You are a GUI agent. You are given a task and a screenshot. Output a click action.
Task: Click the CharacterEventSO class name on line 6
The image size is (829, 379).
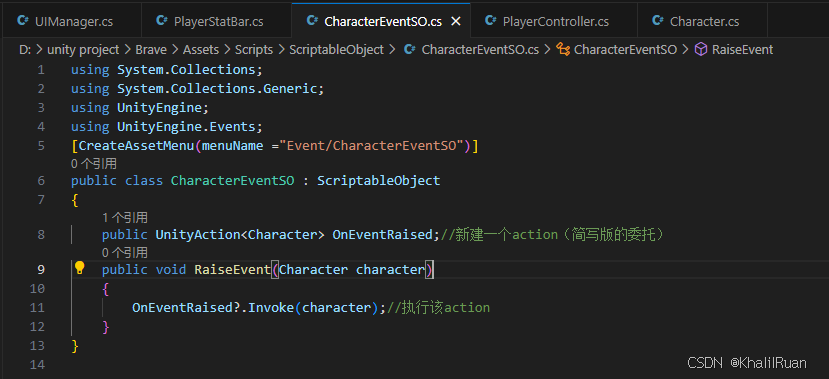tap(233, 181)
